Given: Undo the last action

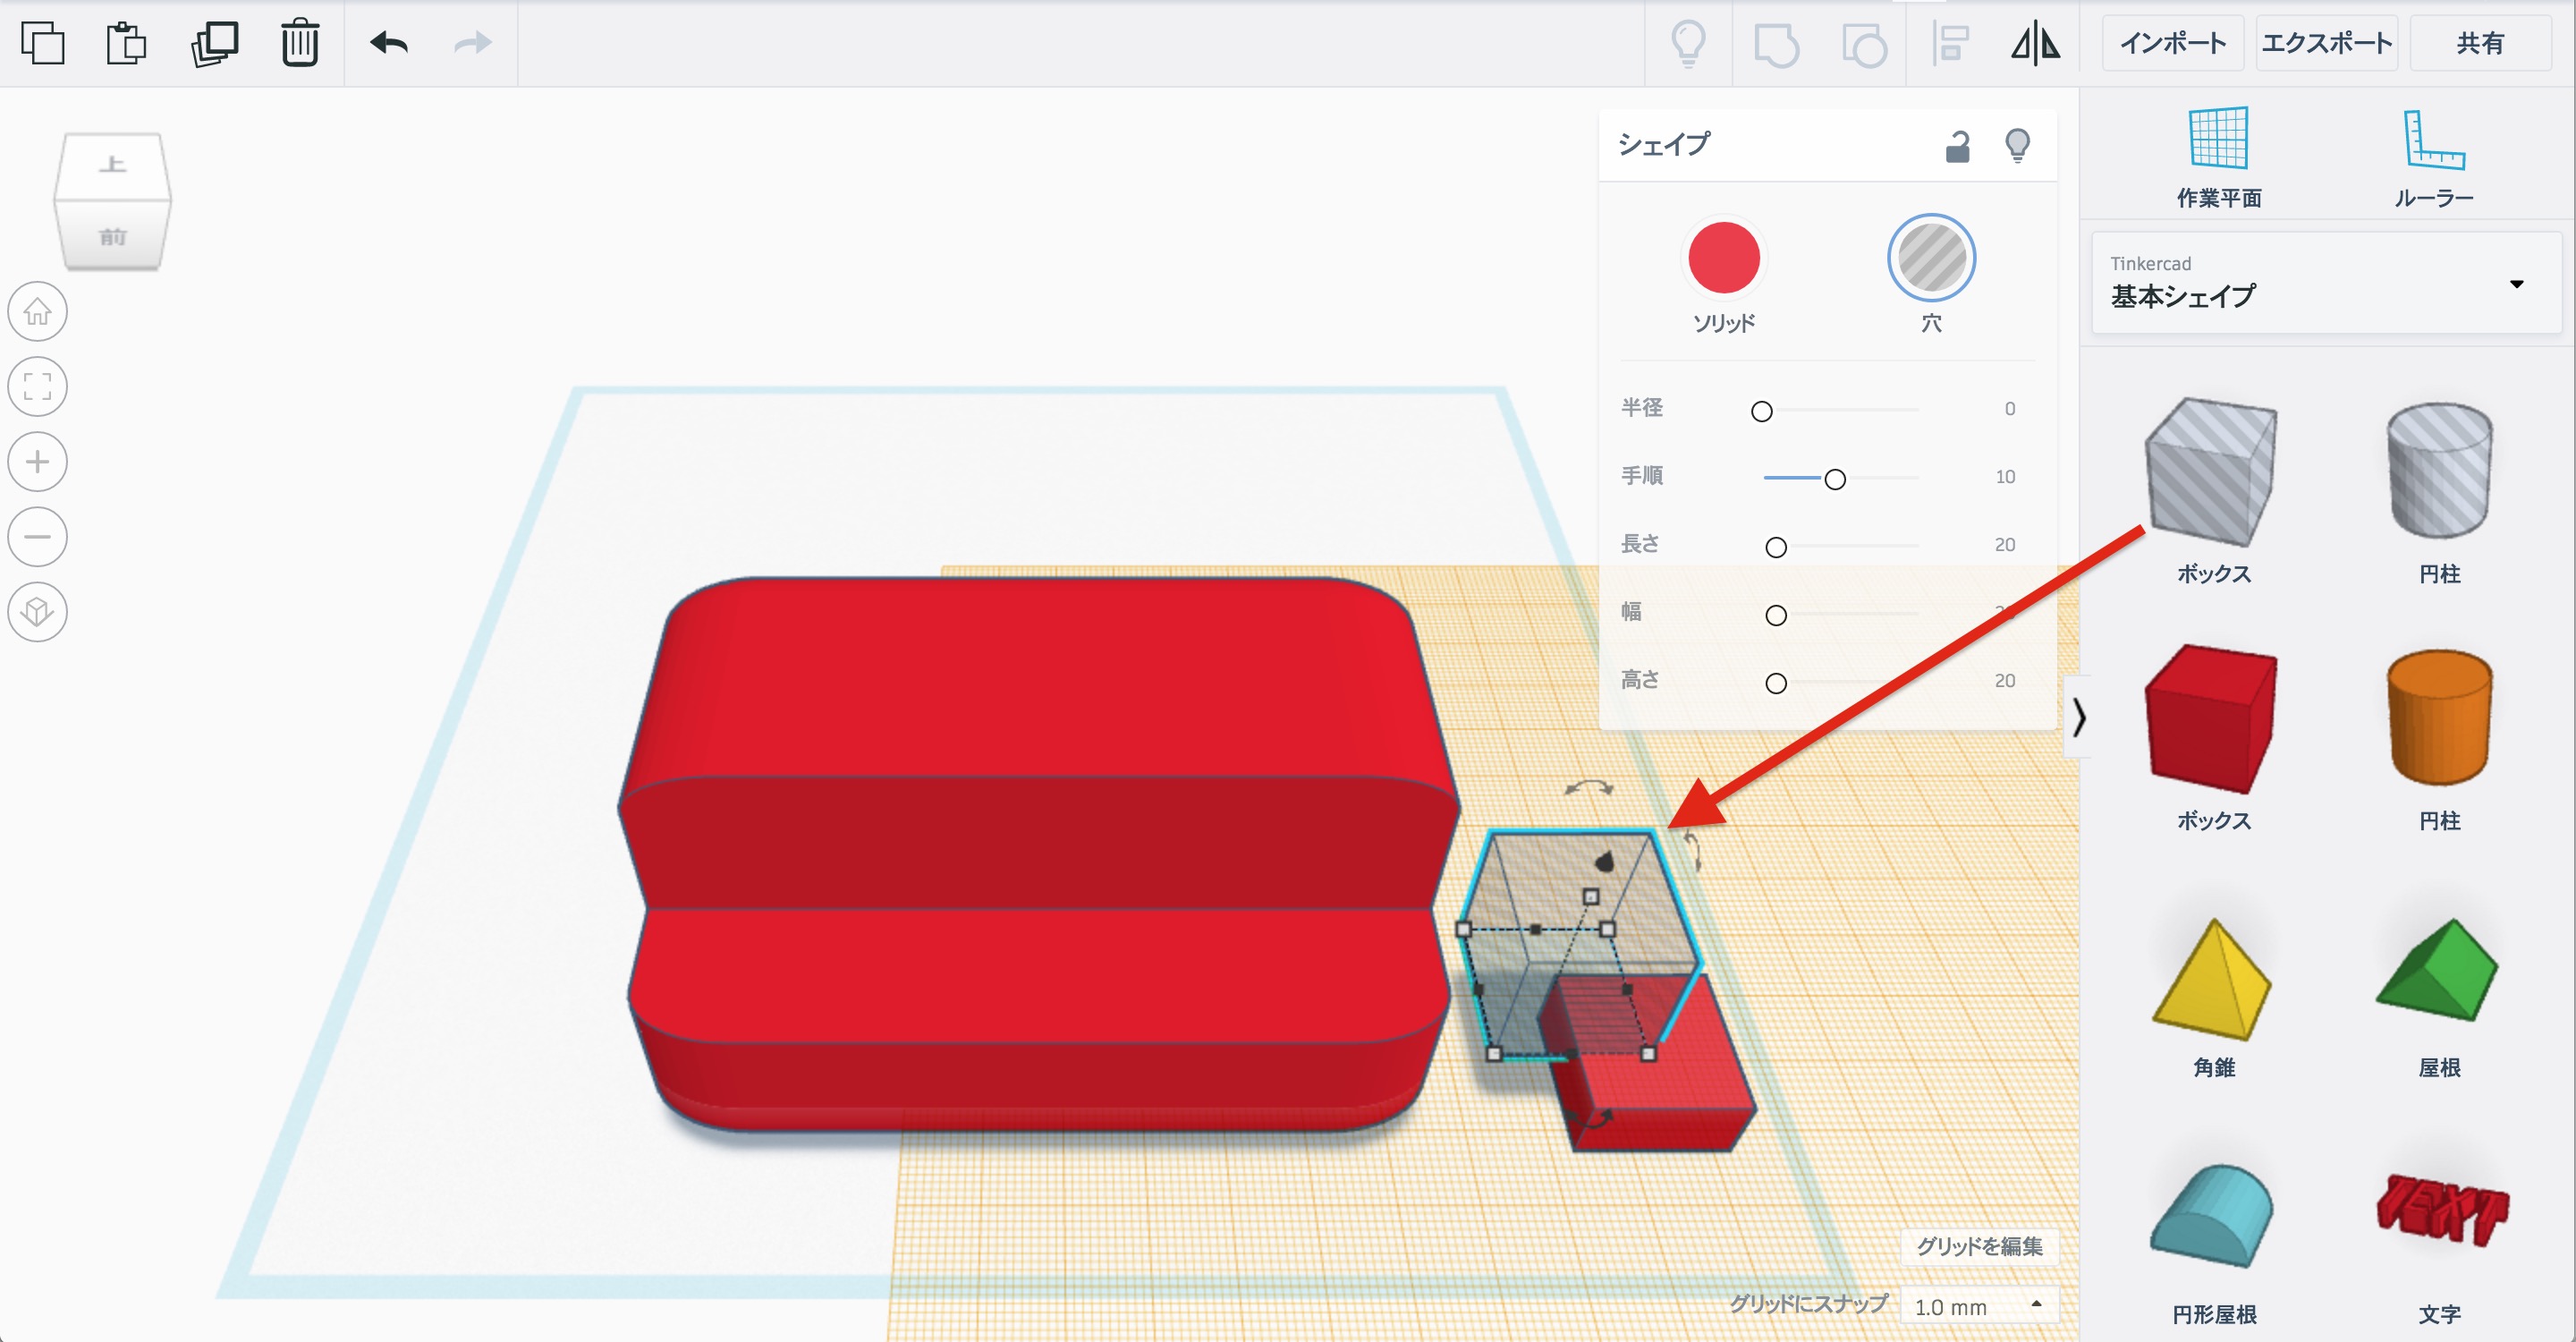Looking at the screenshot, I should 389,43.
